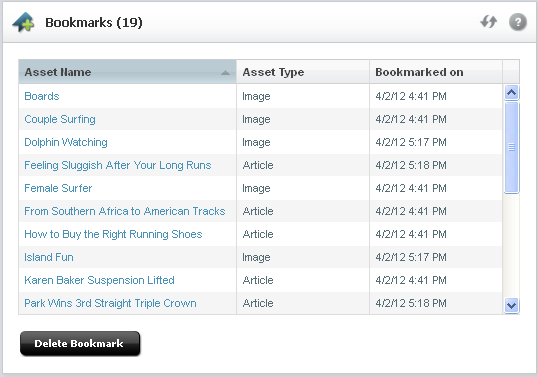This screenshot has height=377, width=538.
Task: Select the date cell for Dolphin Watching
Action: (436, 142)
